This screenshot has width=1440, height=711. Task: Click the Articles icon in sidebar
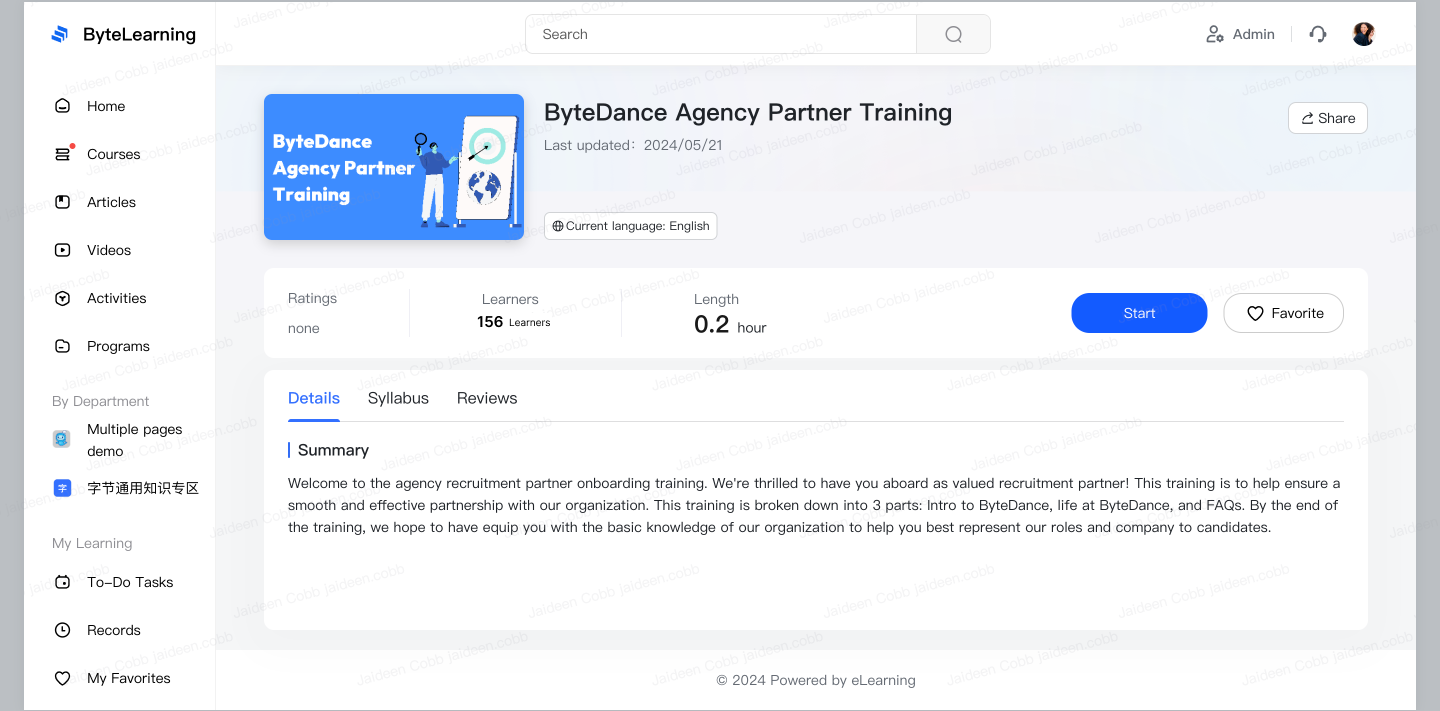click(x=62, y=202)
